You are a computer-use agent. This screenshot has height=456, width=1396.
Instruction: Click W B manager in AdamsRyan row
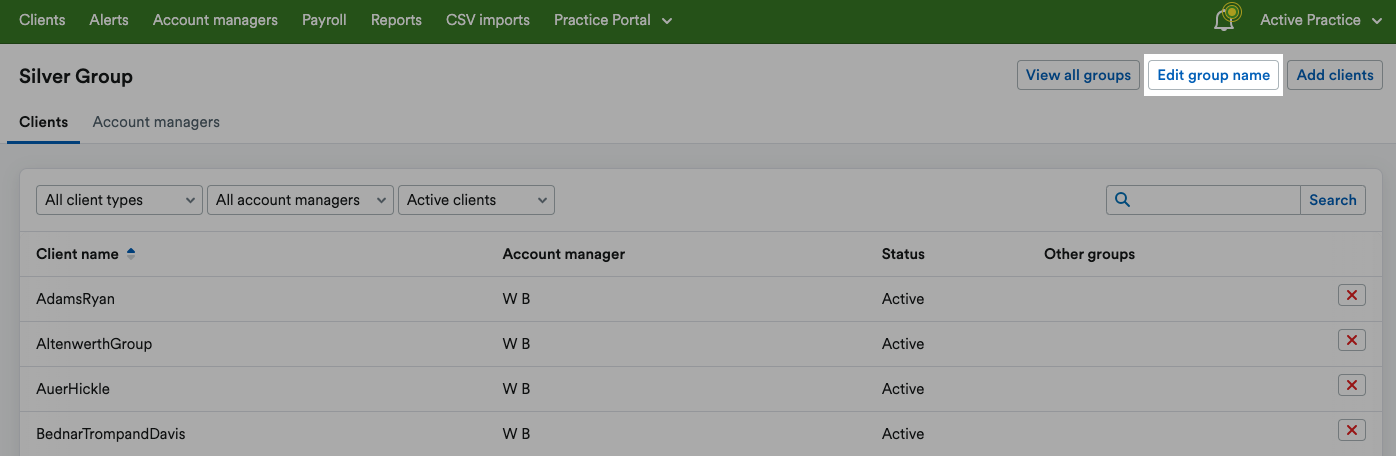[516, 299]
